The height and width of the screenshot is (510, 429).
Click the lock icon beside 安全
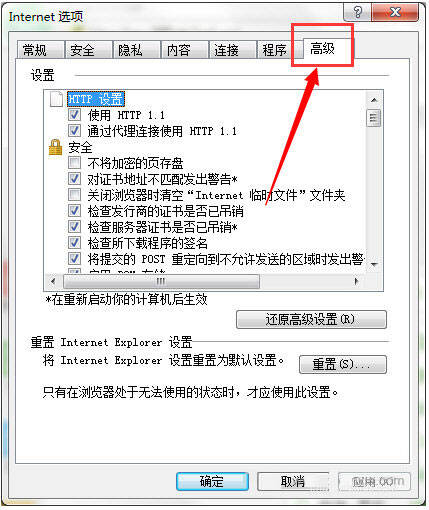coord(55,147)
